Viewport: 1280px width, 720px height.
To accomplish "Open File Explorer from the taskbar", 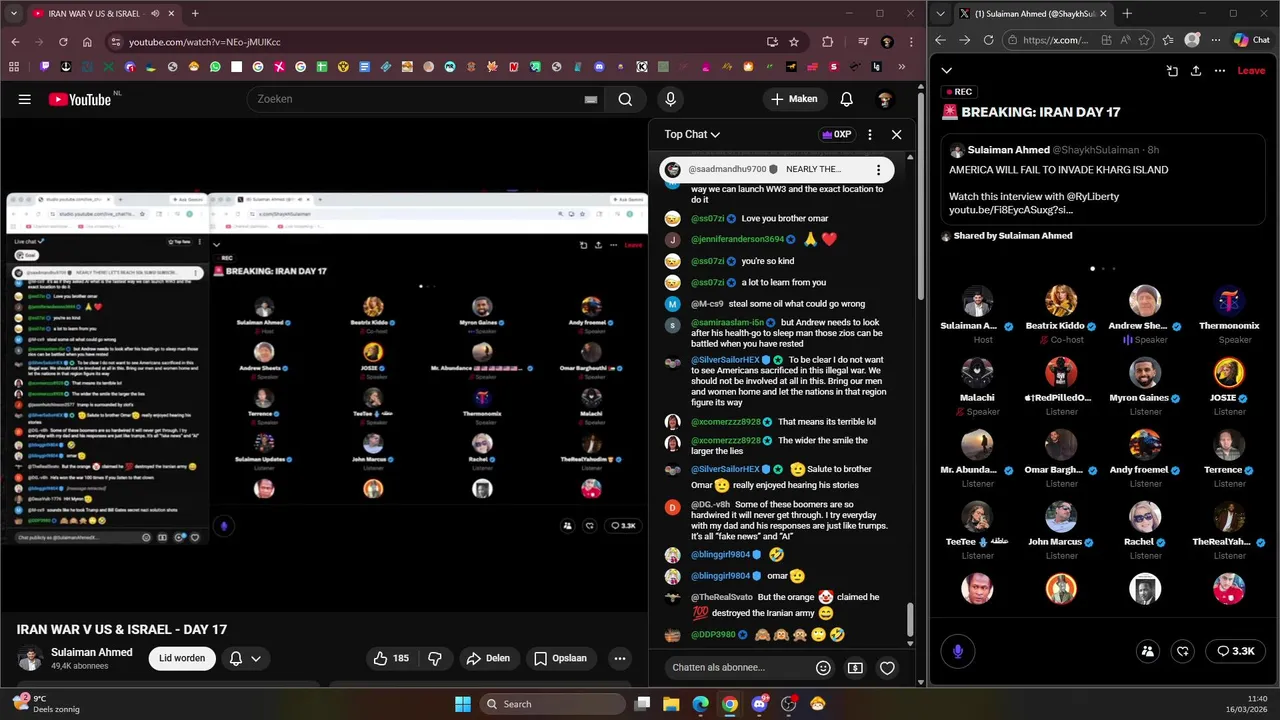I will (671, 704).
